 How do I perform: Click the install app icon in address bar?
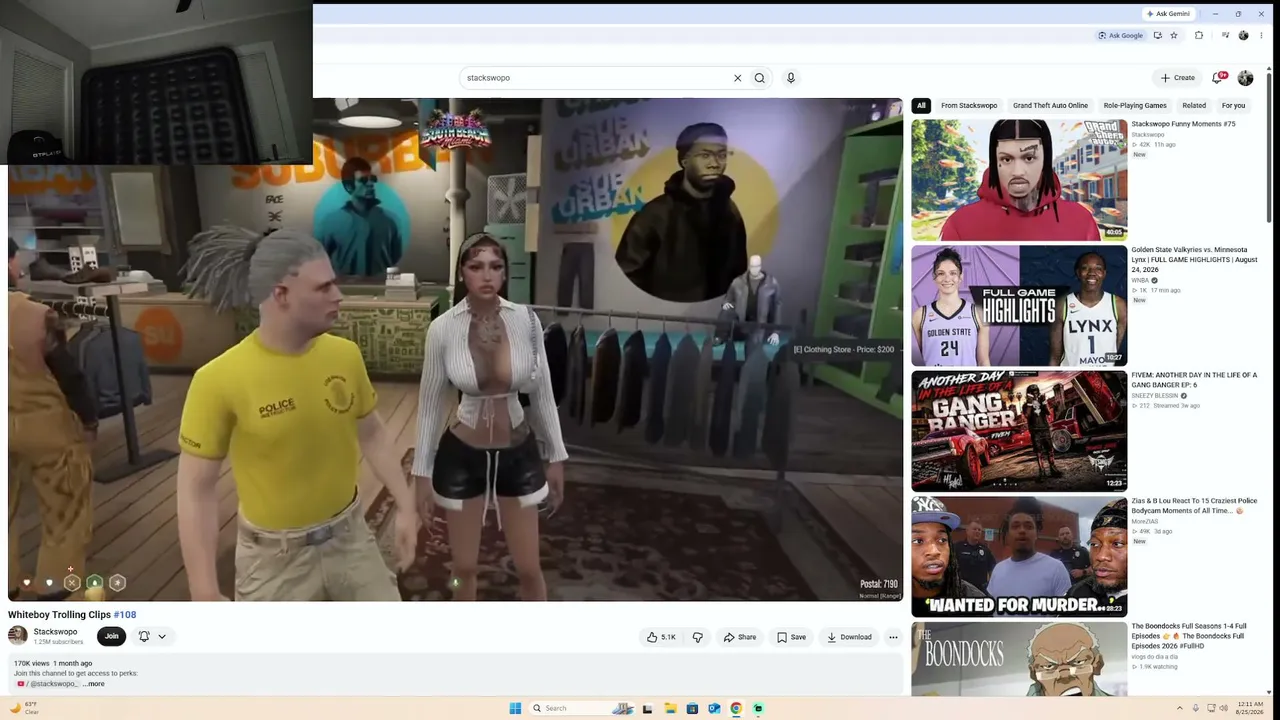click(1158, 35)
